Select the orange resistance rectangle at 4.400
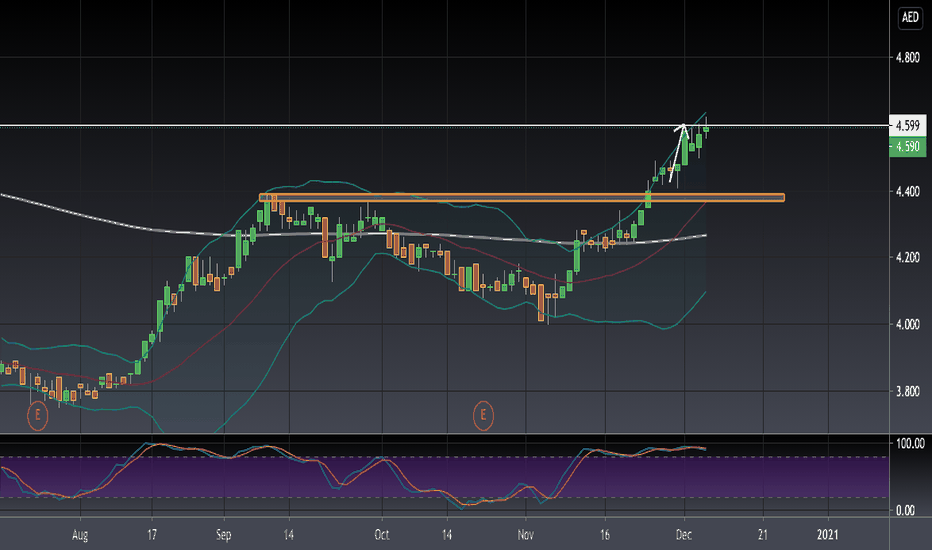The height and width of the screenshot is (550, 932). pos(522,197)
